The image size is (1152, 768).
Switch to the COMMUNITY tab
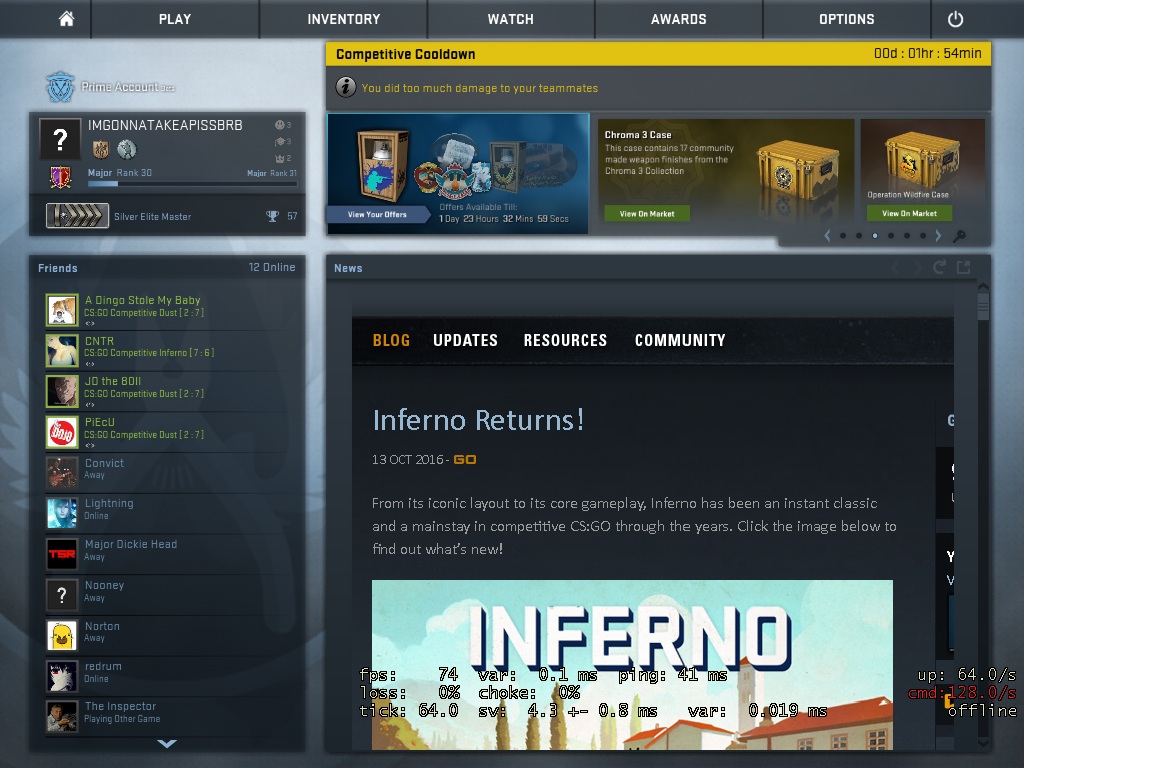[680, 340]
